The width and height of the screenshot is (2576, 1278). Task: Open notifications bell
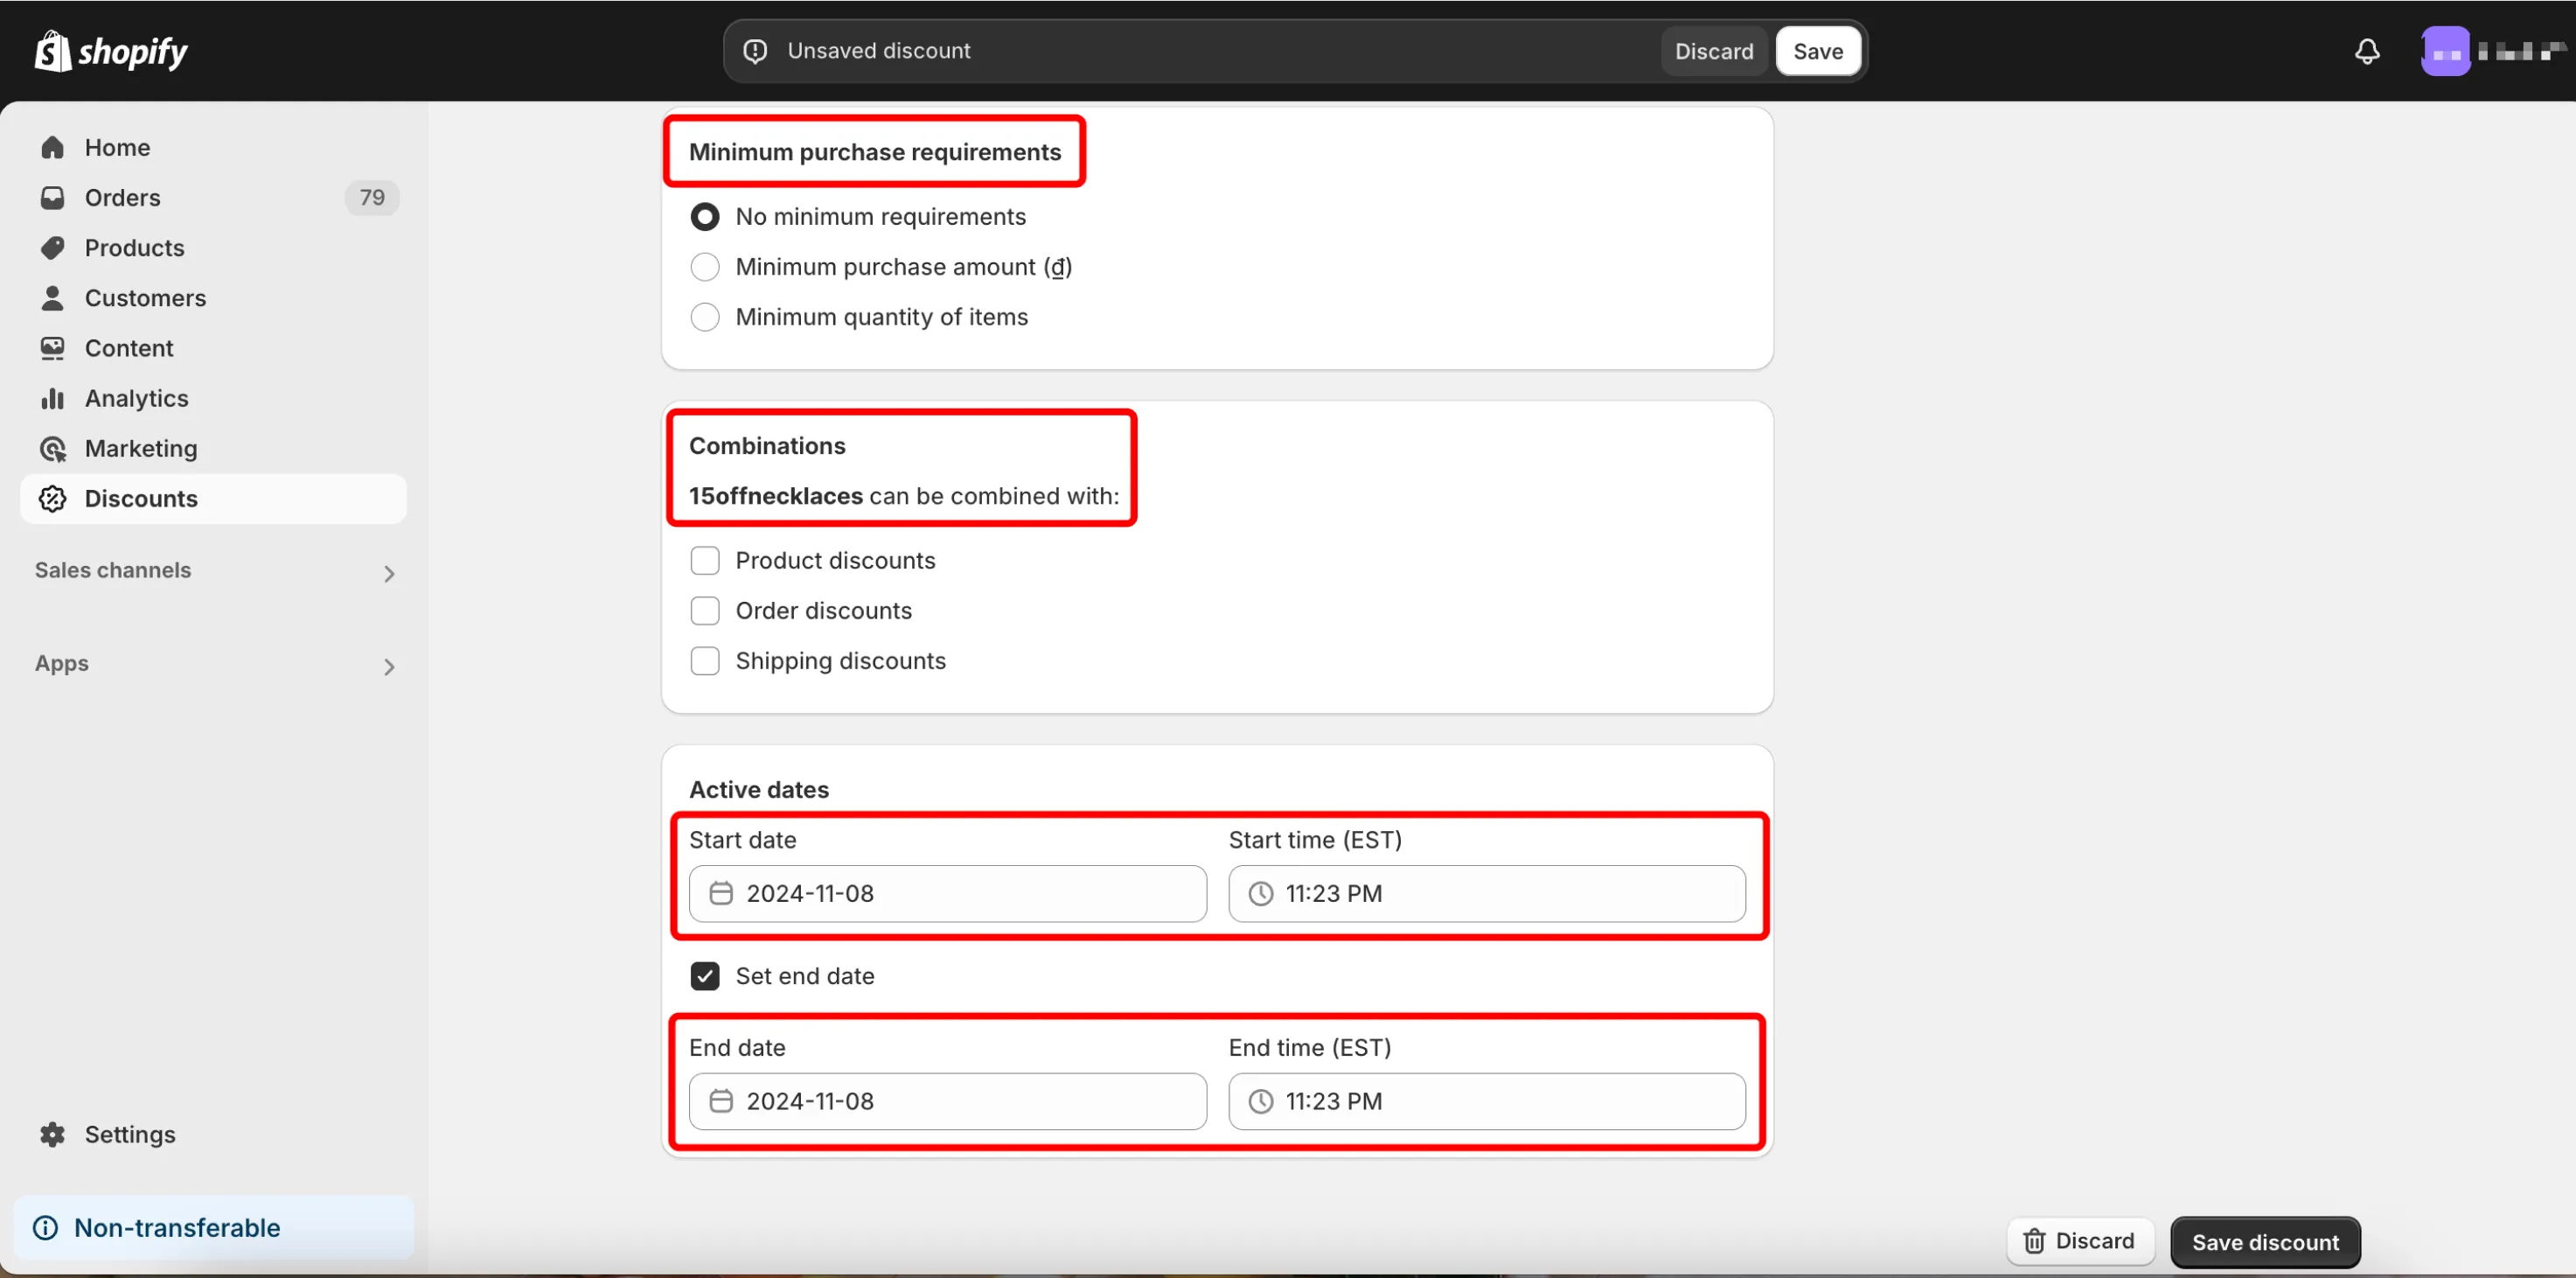coord(2366,51)
